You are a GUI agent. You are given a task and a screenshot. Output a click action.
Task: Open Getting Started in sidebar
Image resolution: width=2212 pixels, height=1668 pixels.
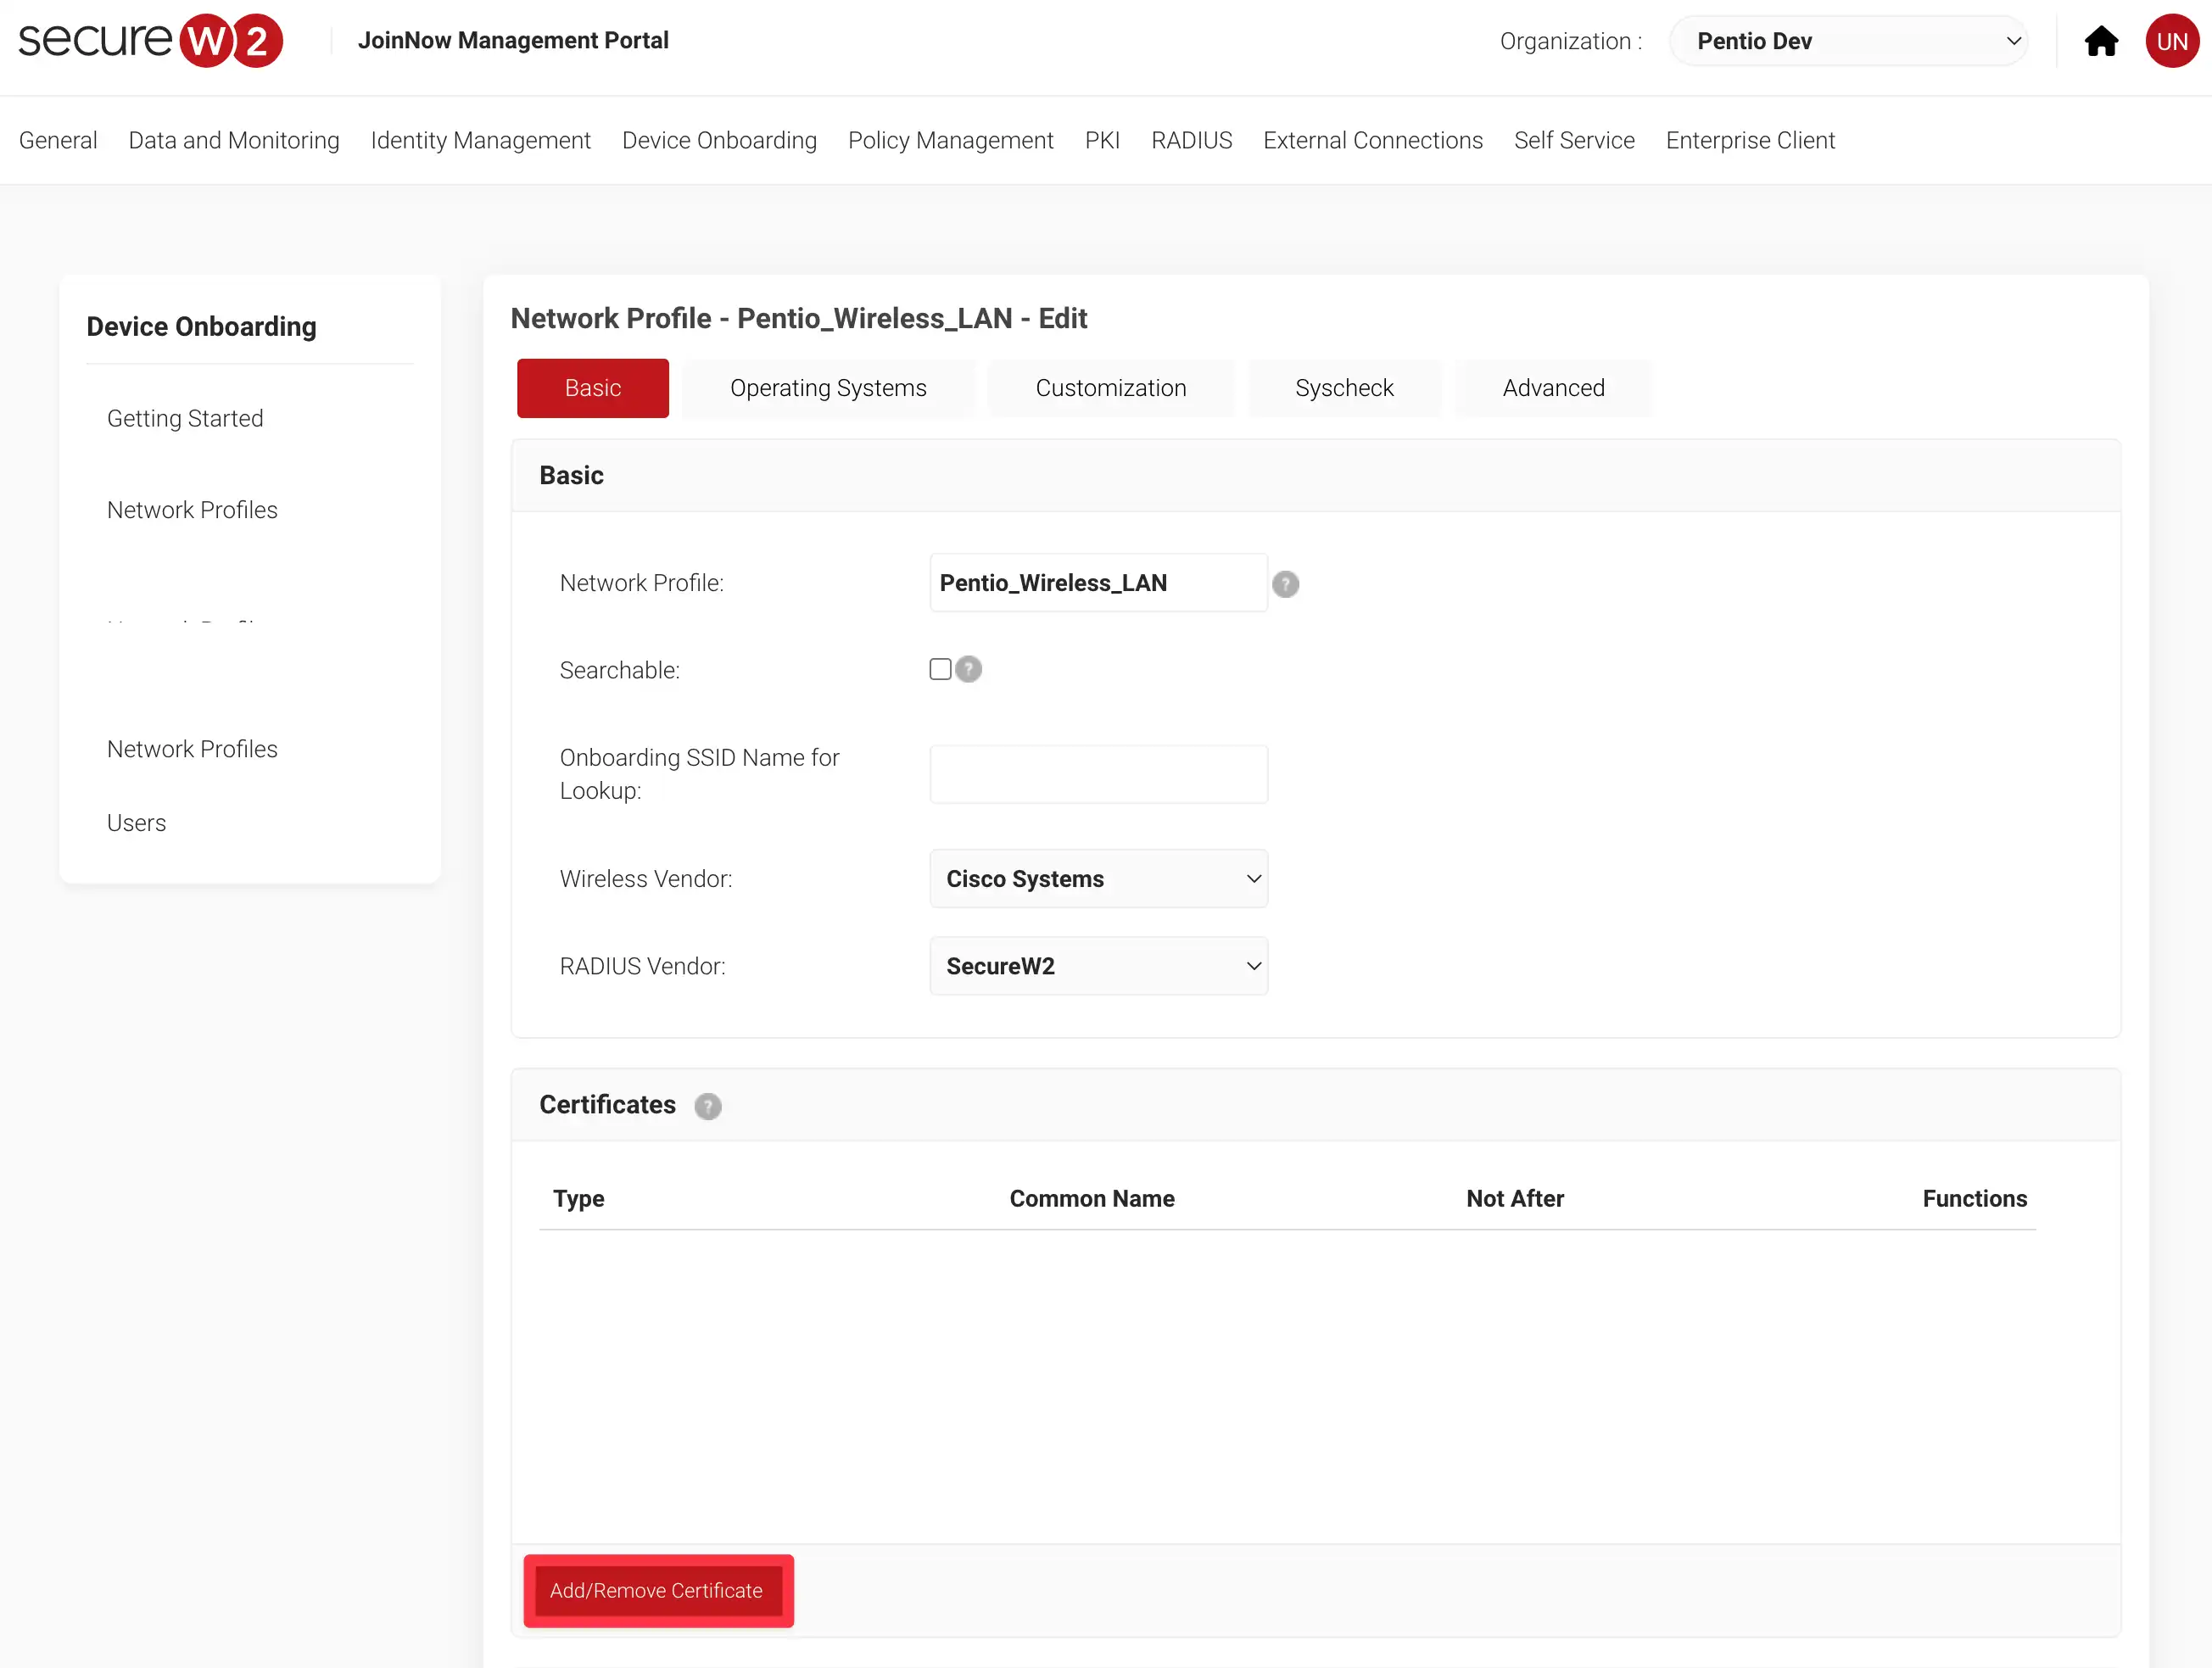[x=185, y=418]
